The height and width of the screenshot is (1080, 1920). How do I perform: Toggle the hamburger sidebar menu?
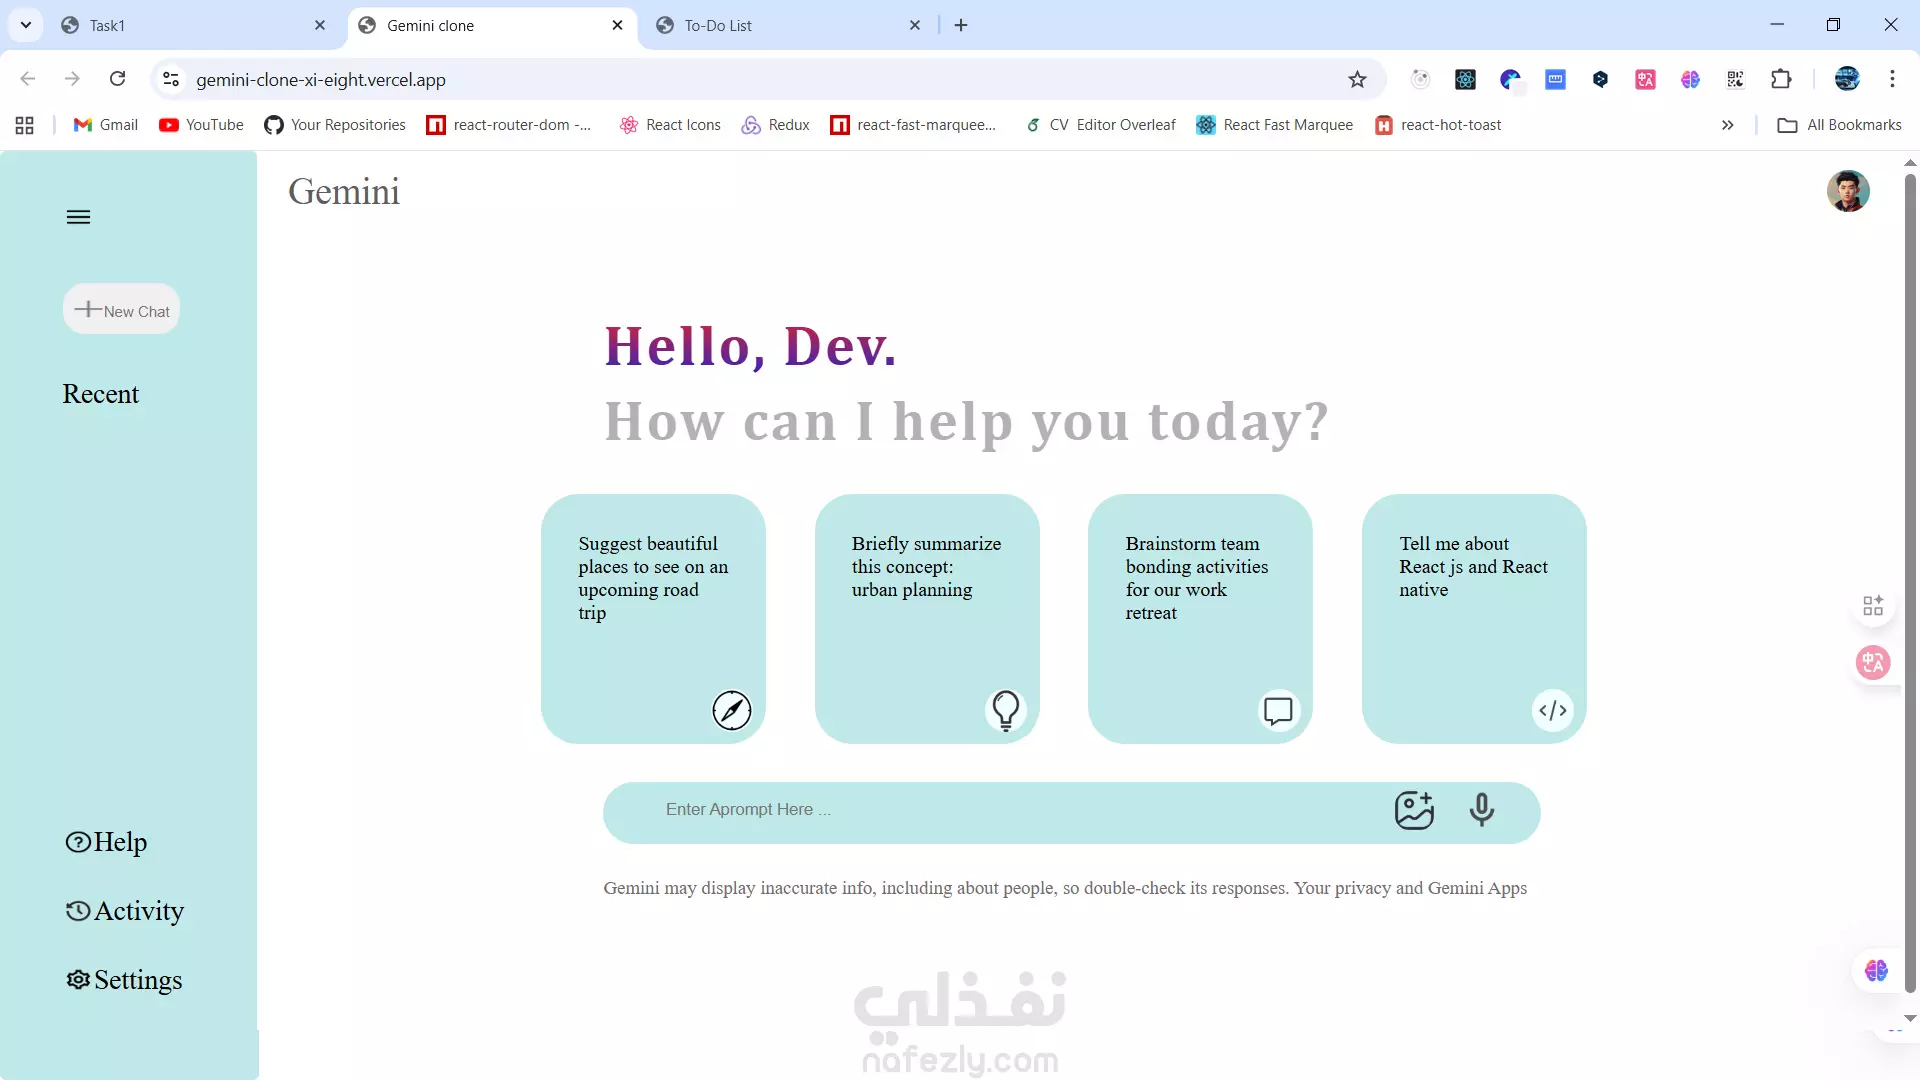click(78, 217)
